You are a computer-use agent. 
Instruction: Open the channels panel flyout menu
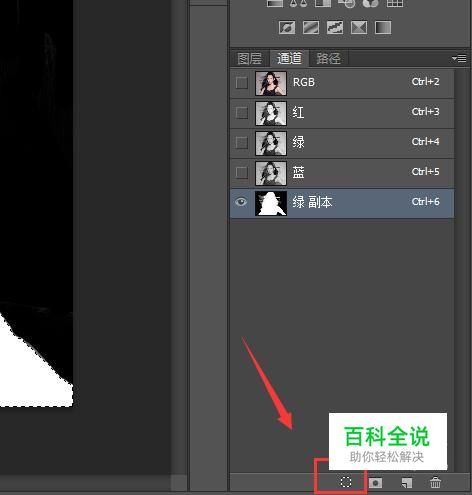(x=459, y=59)
